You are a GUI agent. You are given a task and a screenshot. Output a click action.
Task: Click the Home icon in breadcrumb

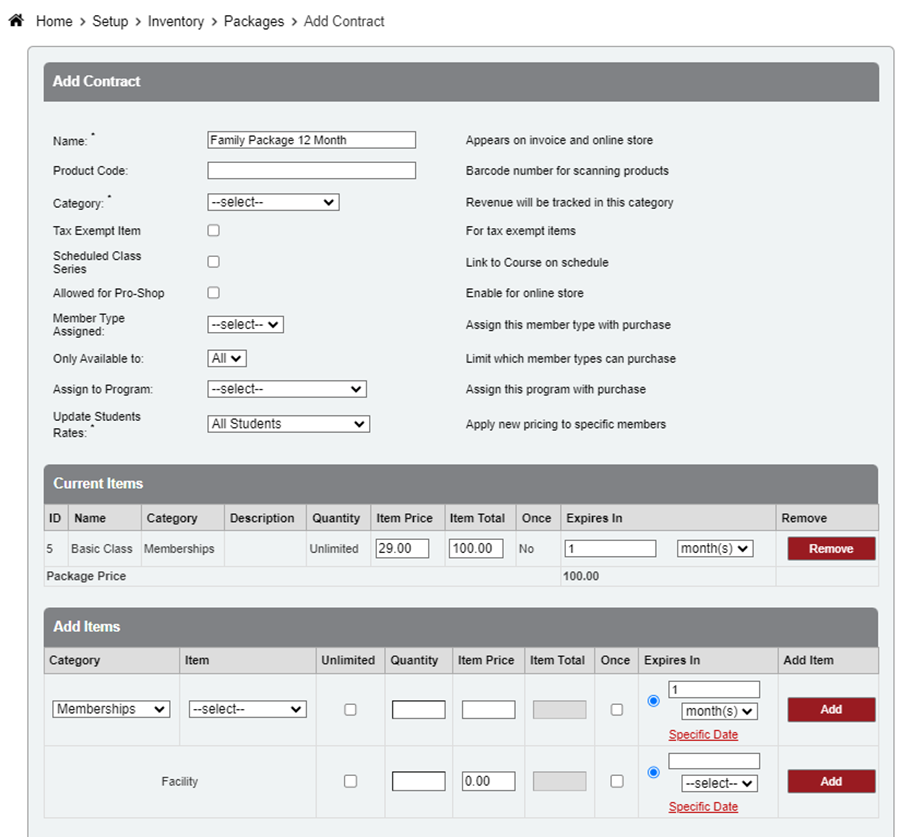point(16,21)
